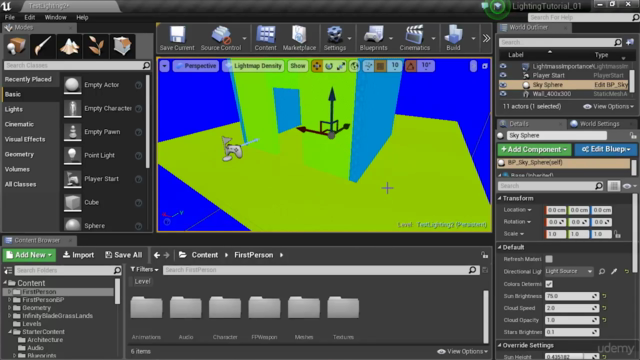Select the translate gizmo tool in viewport
Screen dimensions: 640x360
tap(317, 66)
